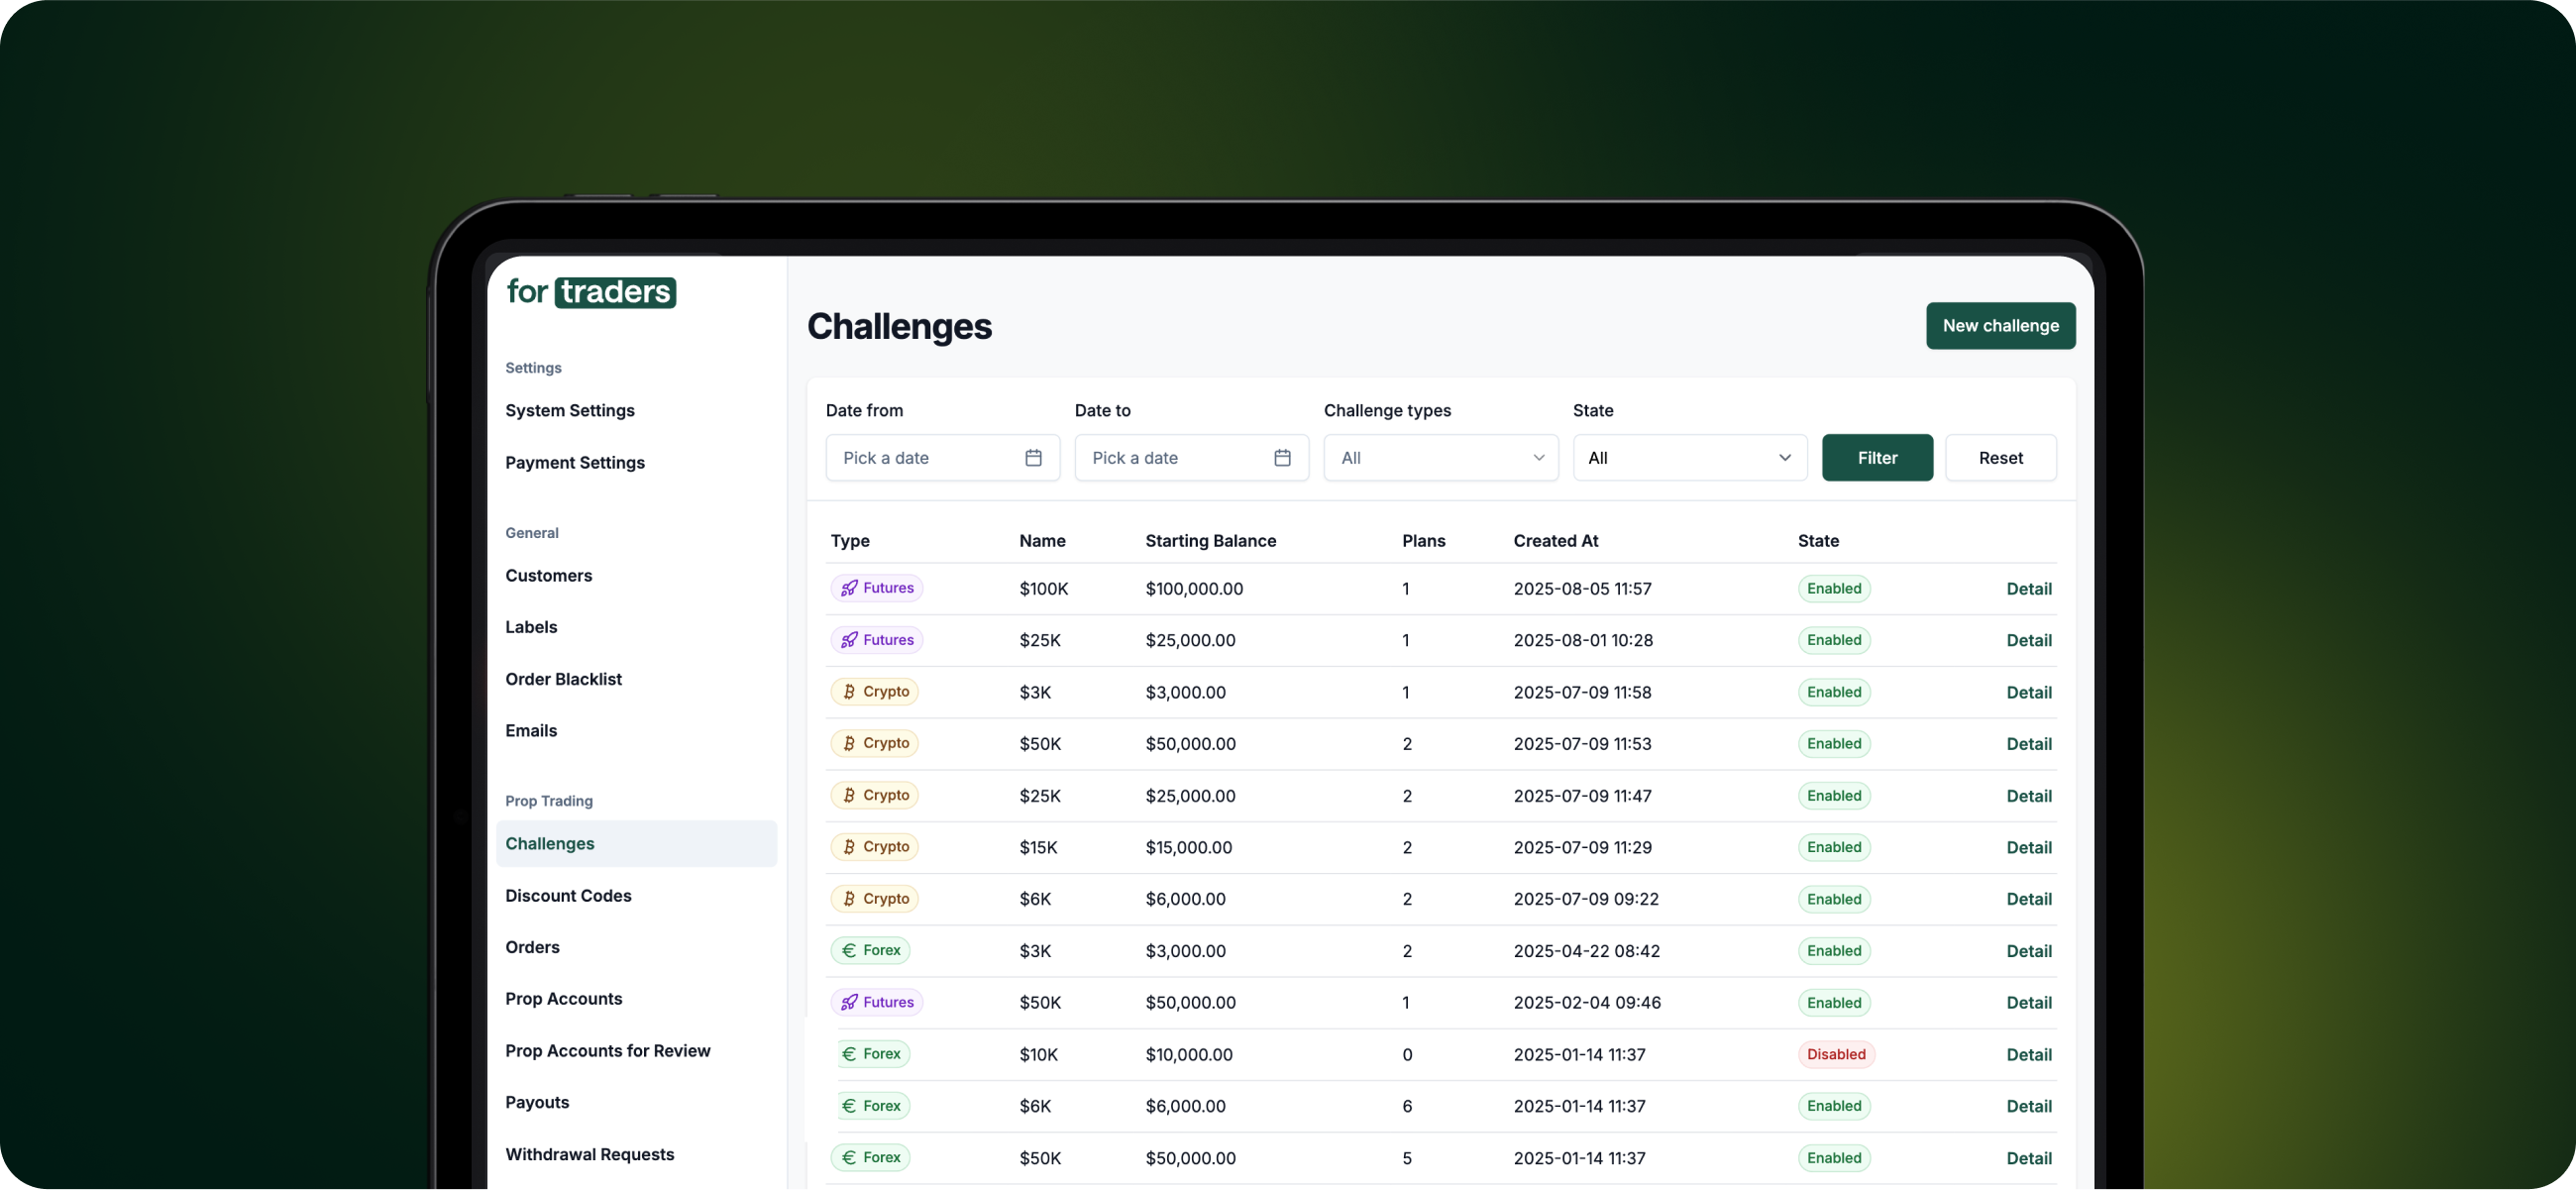Open Prop Accounts for Review page
2576x1190 pixels.
pos(607,1051)
